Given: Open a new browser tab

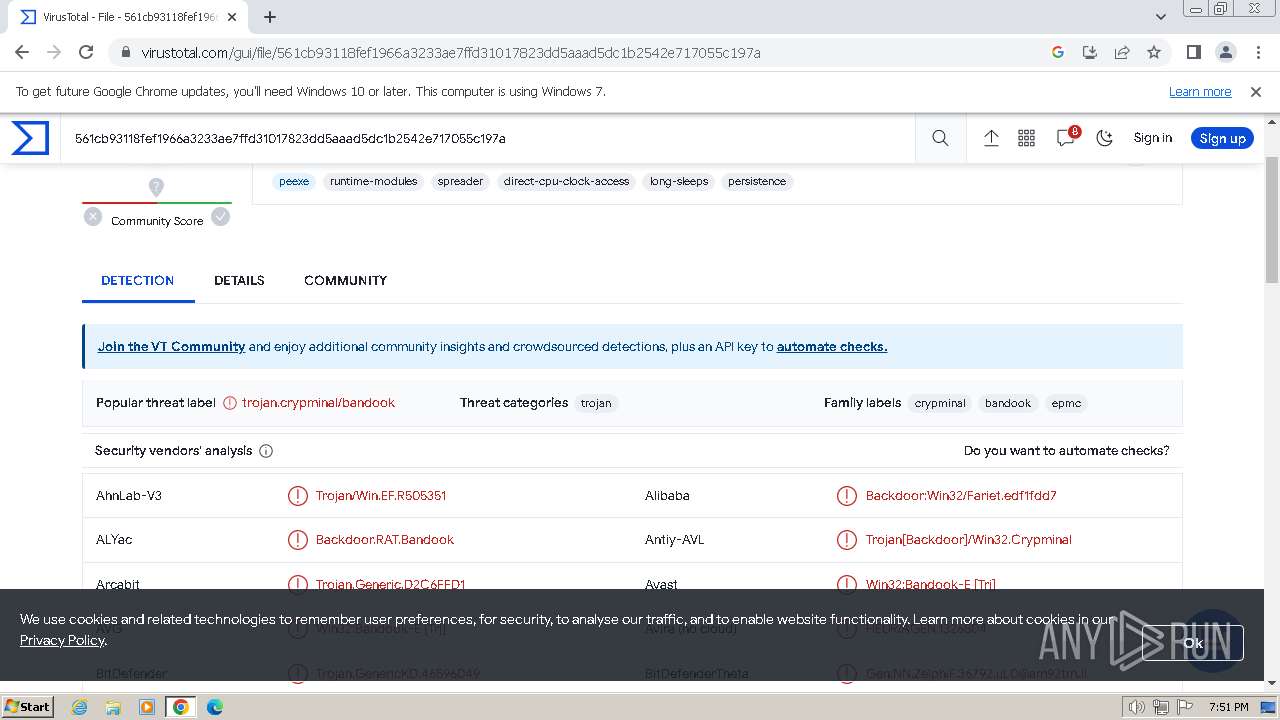Looking at the screenshot, I should coord(270,17).
